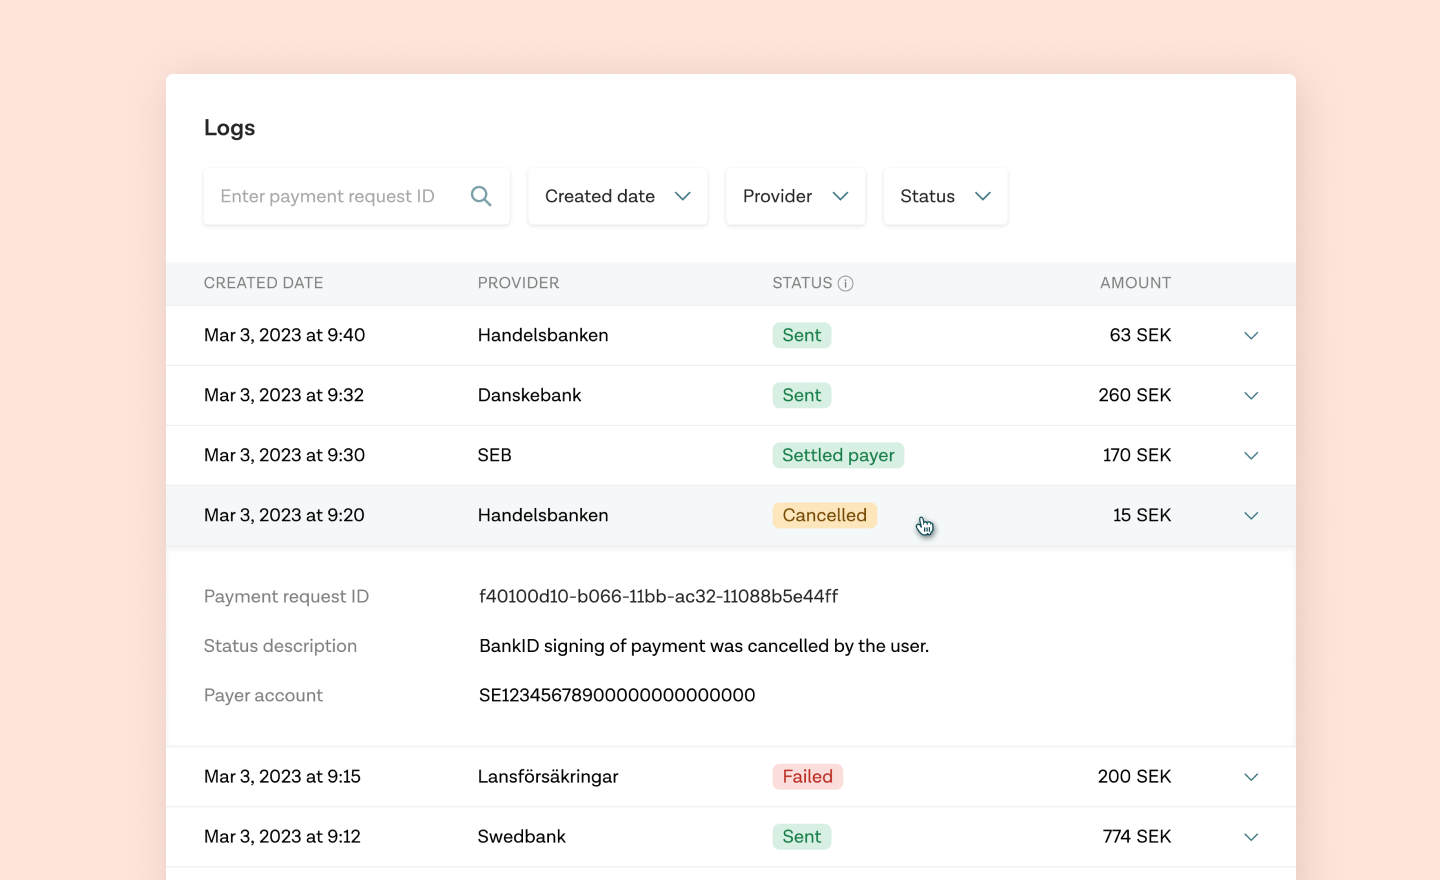Click the Failed badge for Lansförsäkringar
1440x880 pixels.
point(807,776)
